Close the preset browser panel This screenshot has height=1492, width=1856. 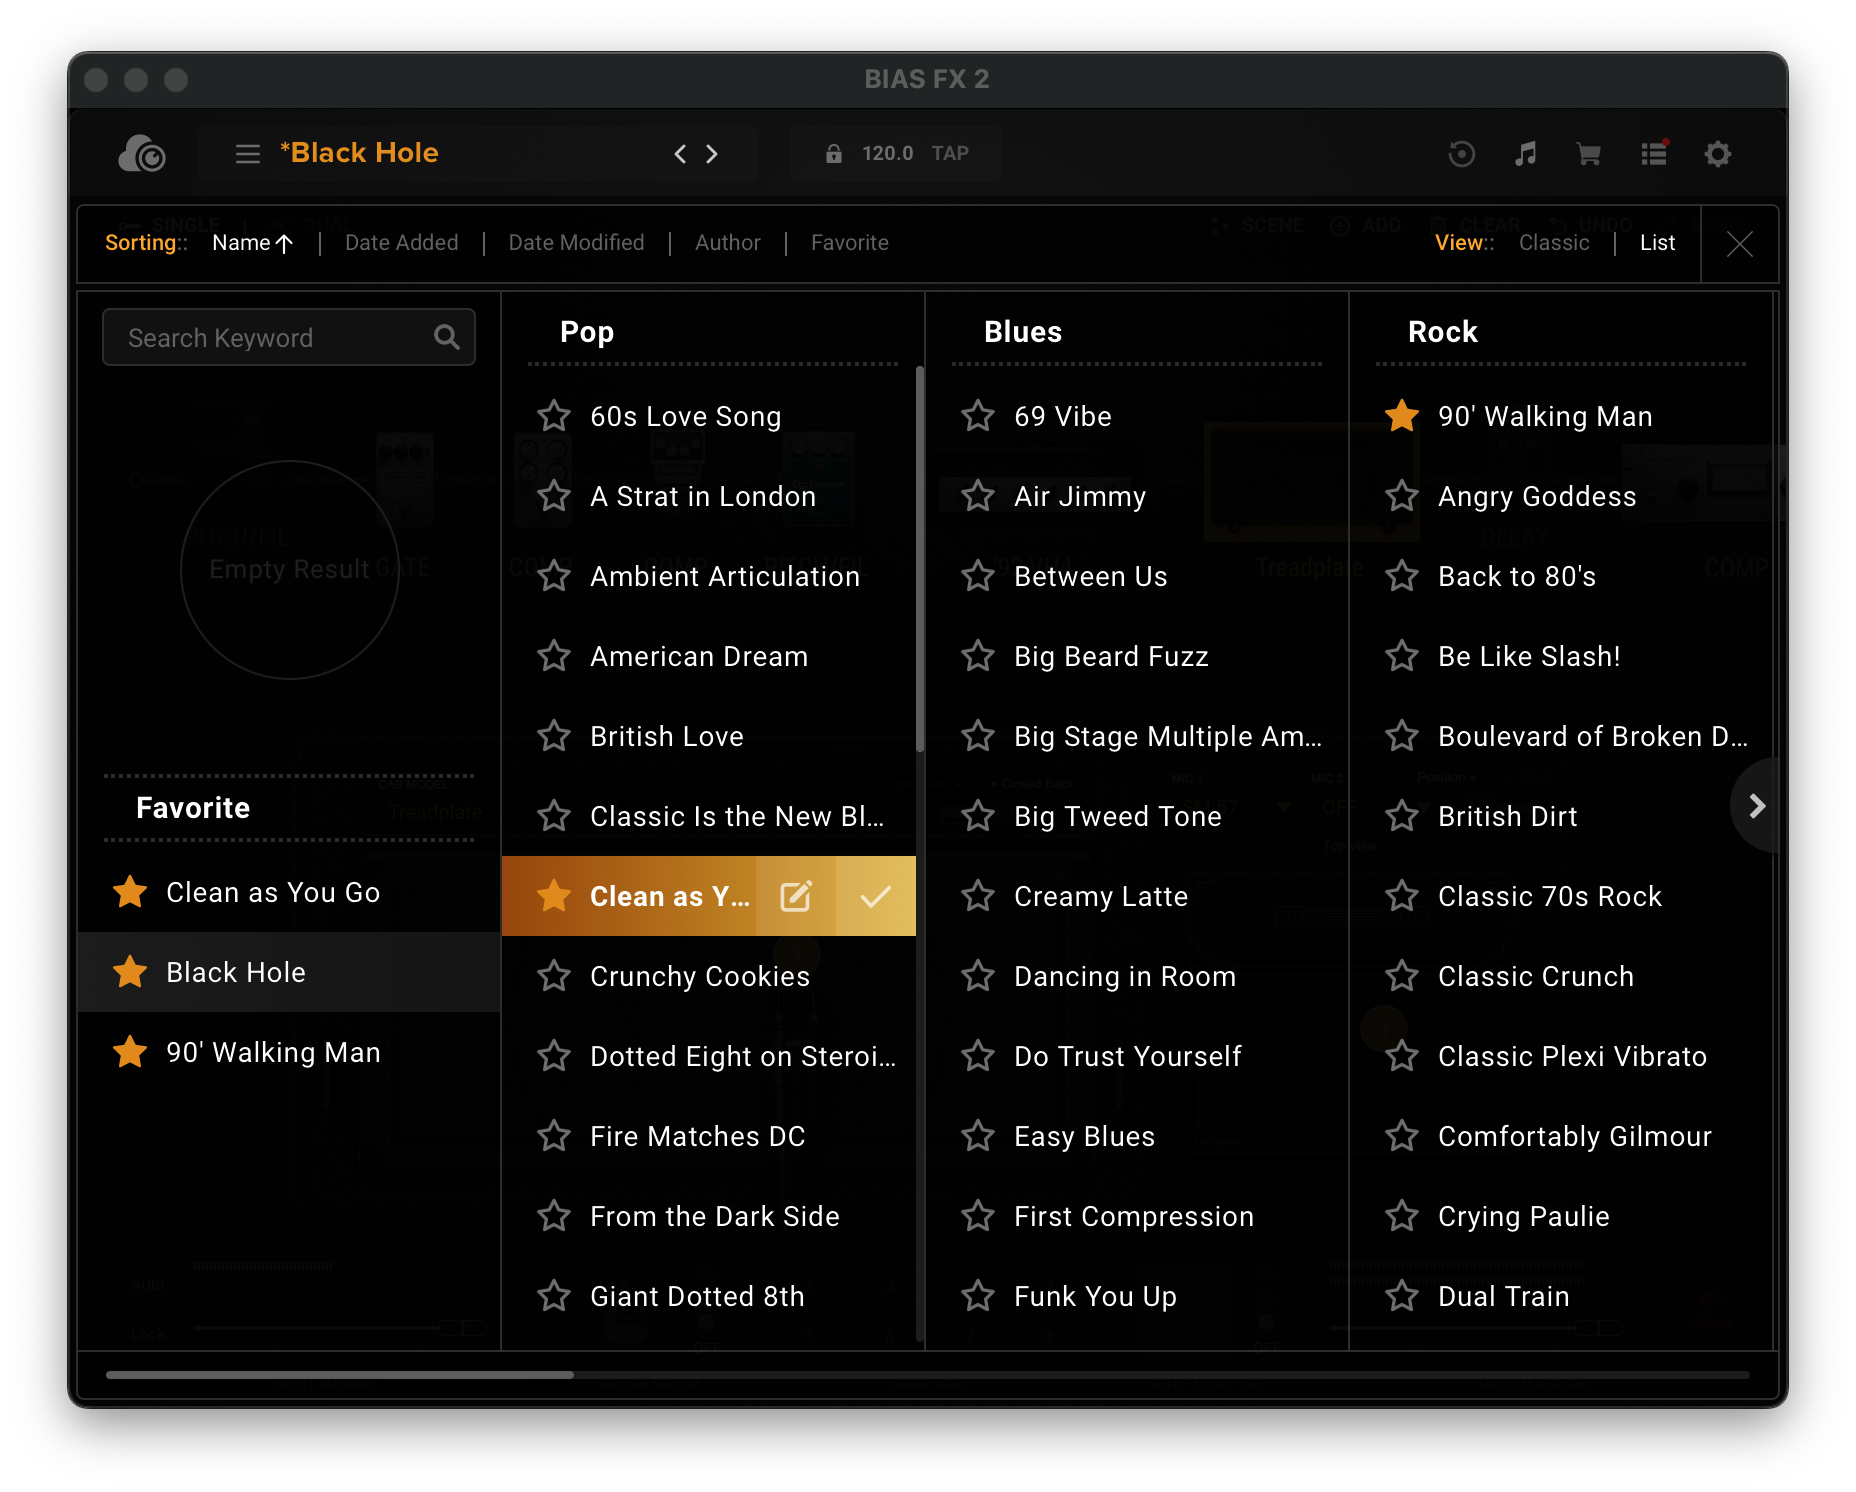[1740, 244]
